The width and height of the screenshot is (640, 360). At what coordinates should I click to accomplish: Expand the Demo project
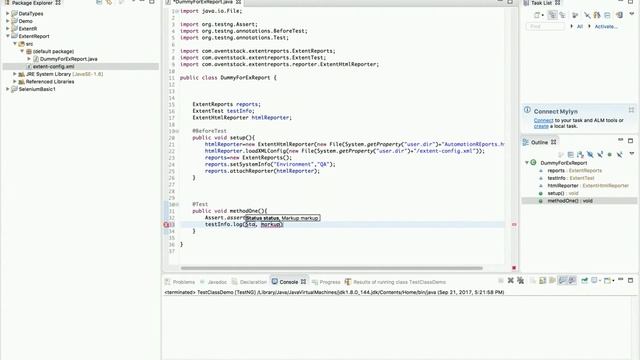click(x=7, y=21)
